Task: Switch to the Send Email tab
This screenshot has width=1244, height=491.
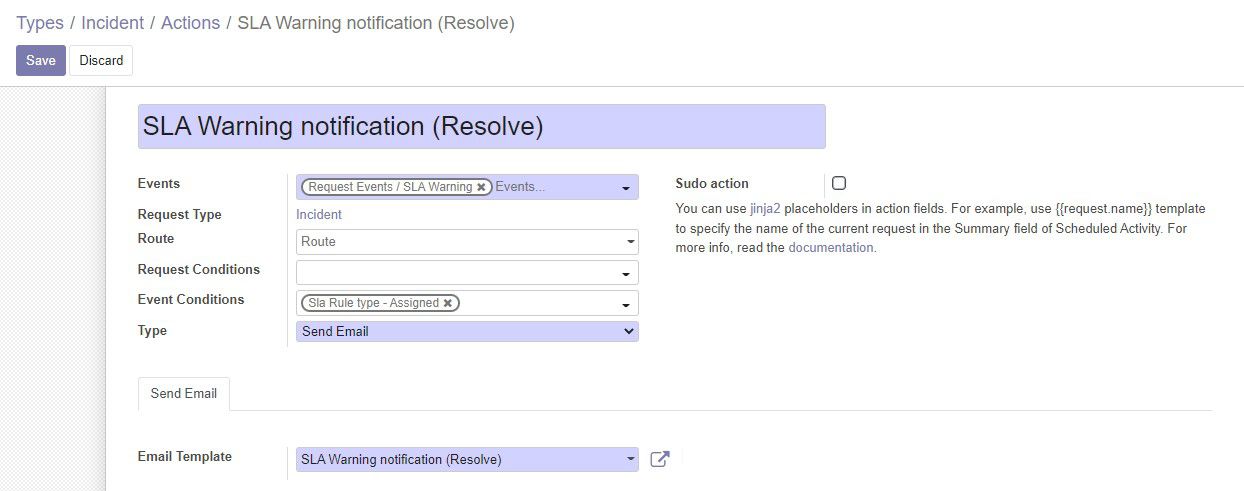Action: [184, 394]
